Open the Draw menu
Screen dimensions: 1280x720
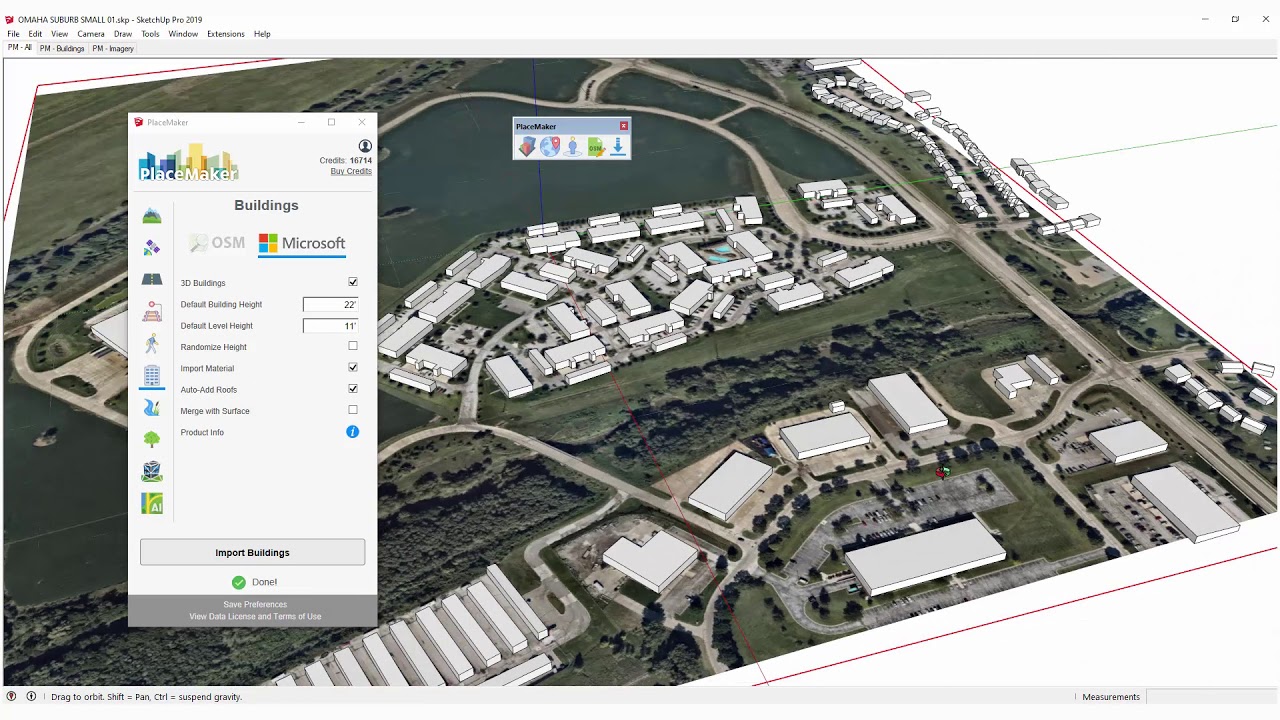(x=123, y=34)
